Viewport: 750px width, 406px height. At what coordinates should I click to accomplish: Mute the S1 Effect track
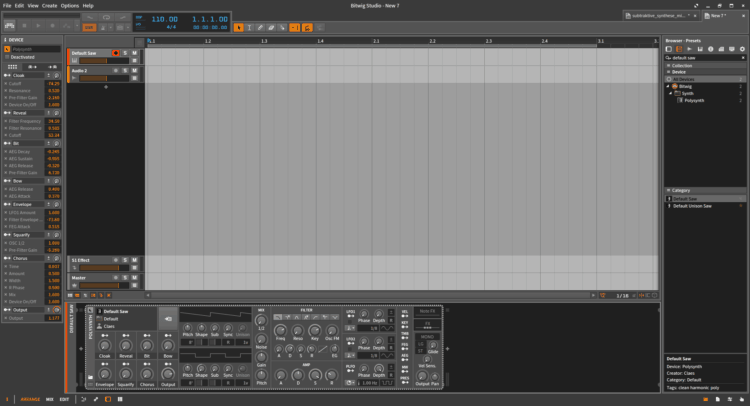pos(134,260)
